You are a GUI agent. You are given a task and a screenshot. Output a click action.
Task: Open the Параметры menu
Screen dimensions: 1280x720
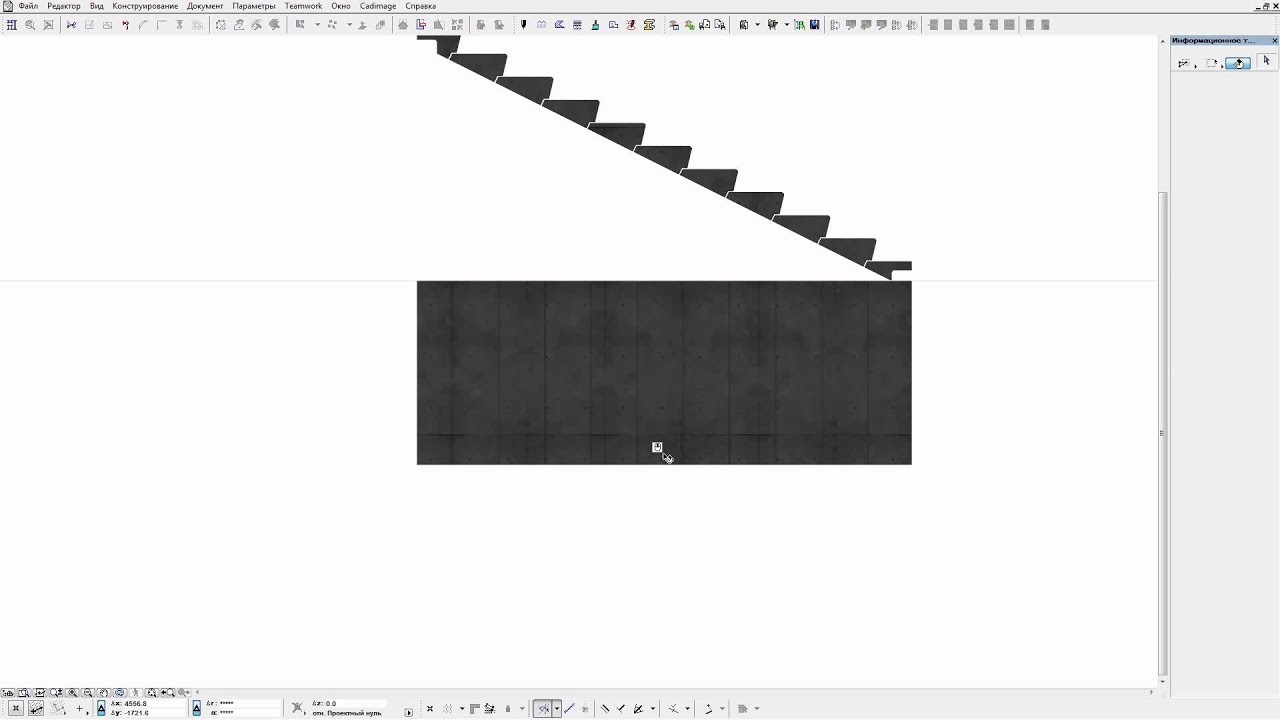coord(254,6)
